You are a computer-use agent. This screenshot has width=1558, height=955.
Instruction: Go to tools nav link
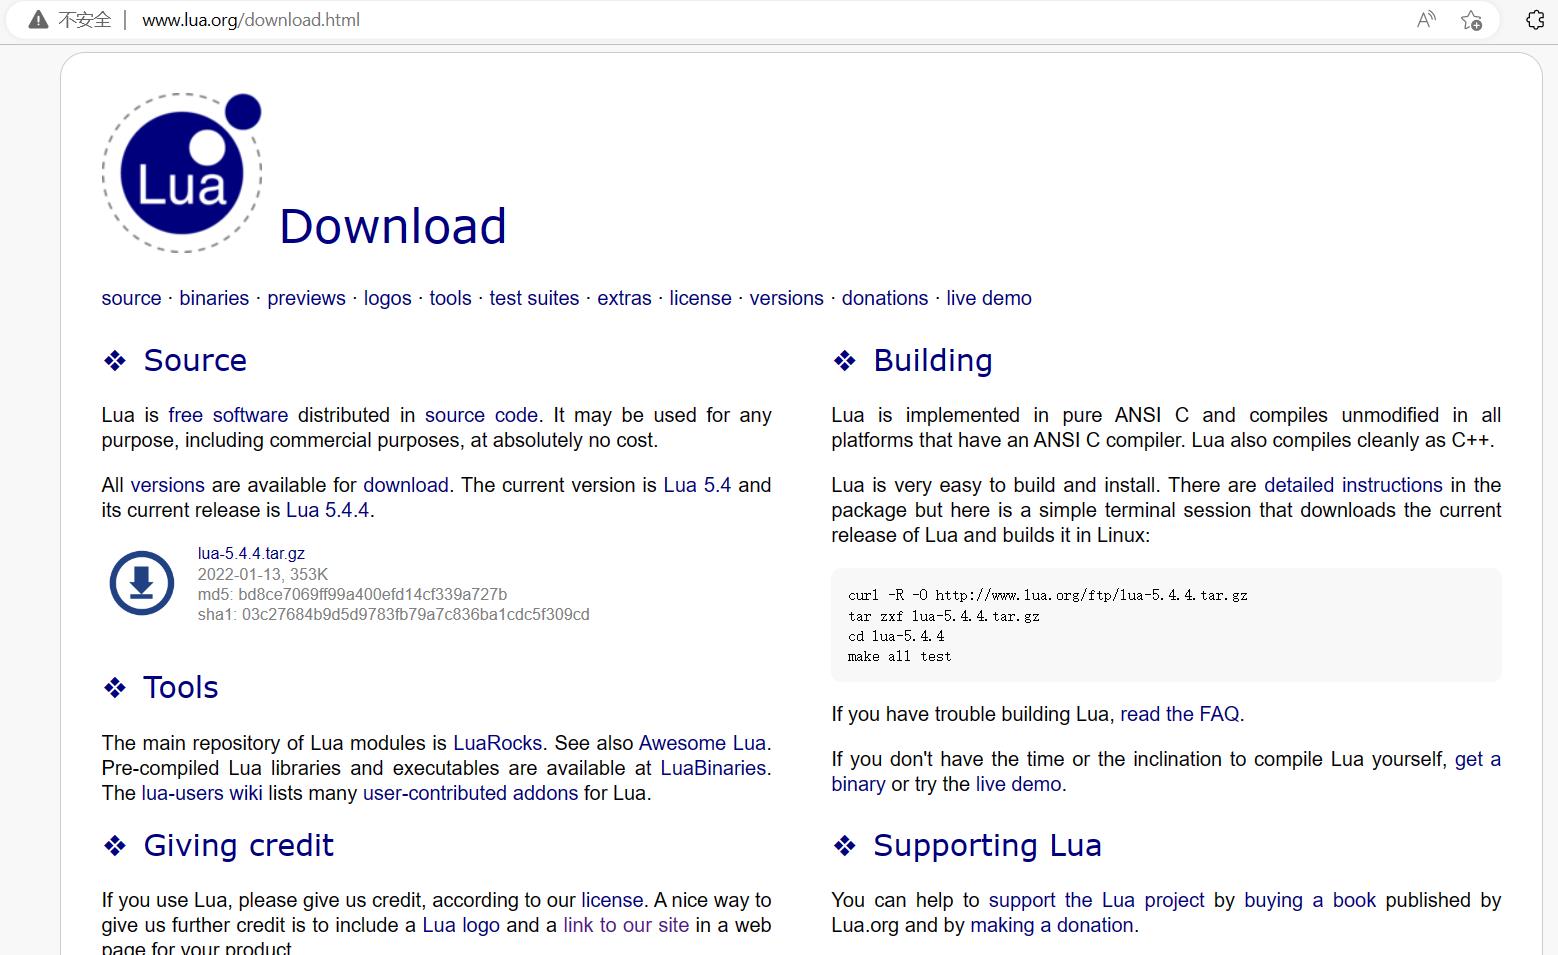[x=450, y=298]
